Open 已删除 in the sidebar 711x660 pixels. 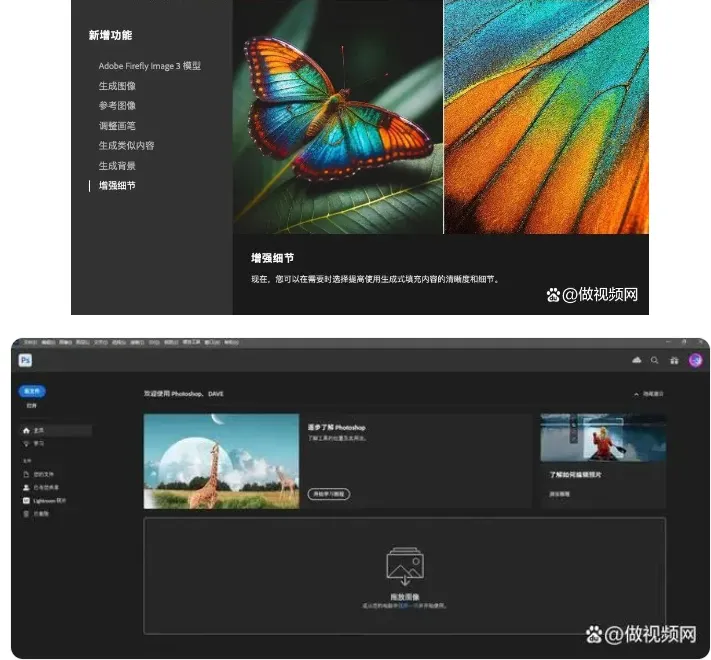coord(40,513)
